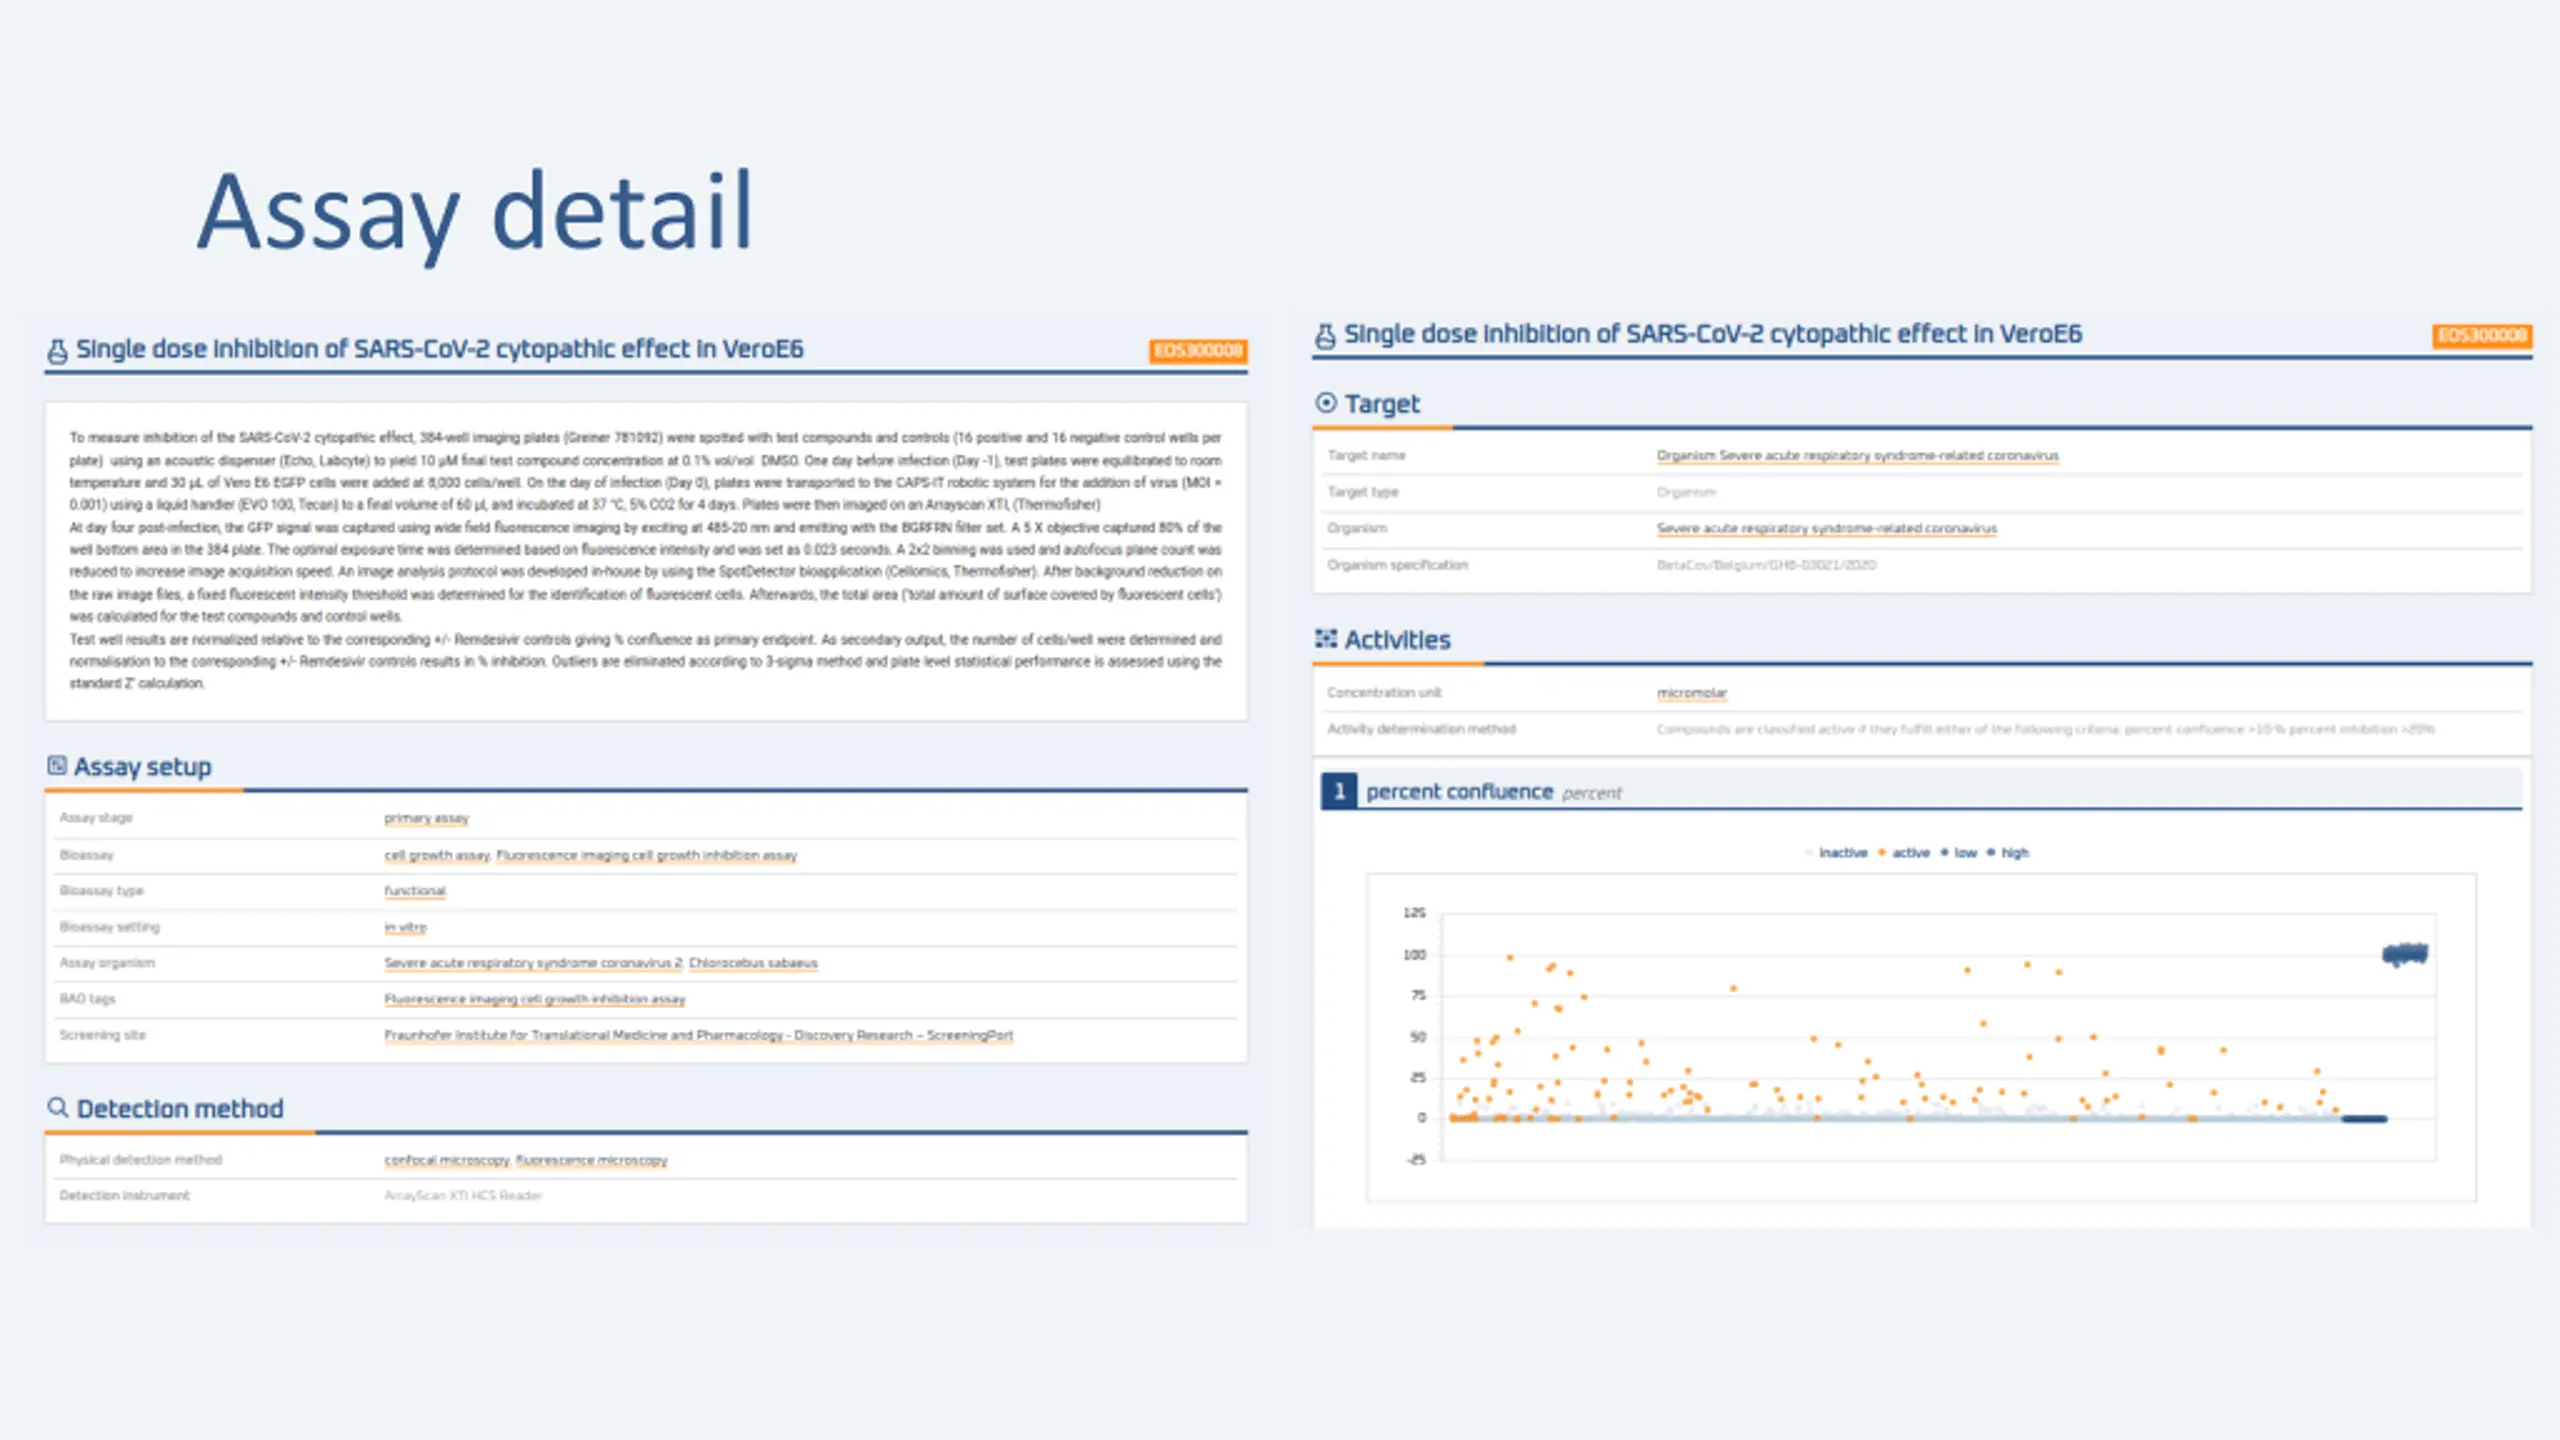Click the left orange EOS300008 badge
Viewport: 2560px width, 1440px height.
coord(1197,351)
